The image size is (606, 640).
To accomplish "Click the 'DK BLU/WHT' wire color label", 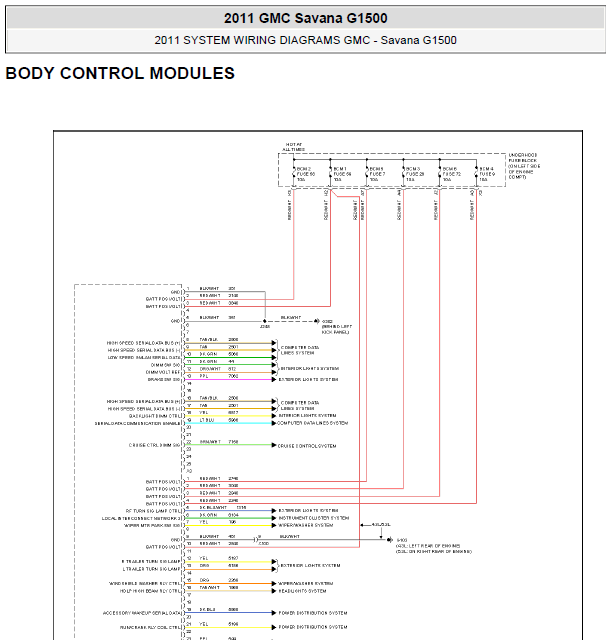I will click(213, 507).
